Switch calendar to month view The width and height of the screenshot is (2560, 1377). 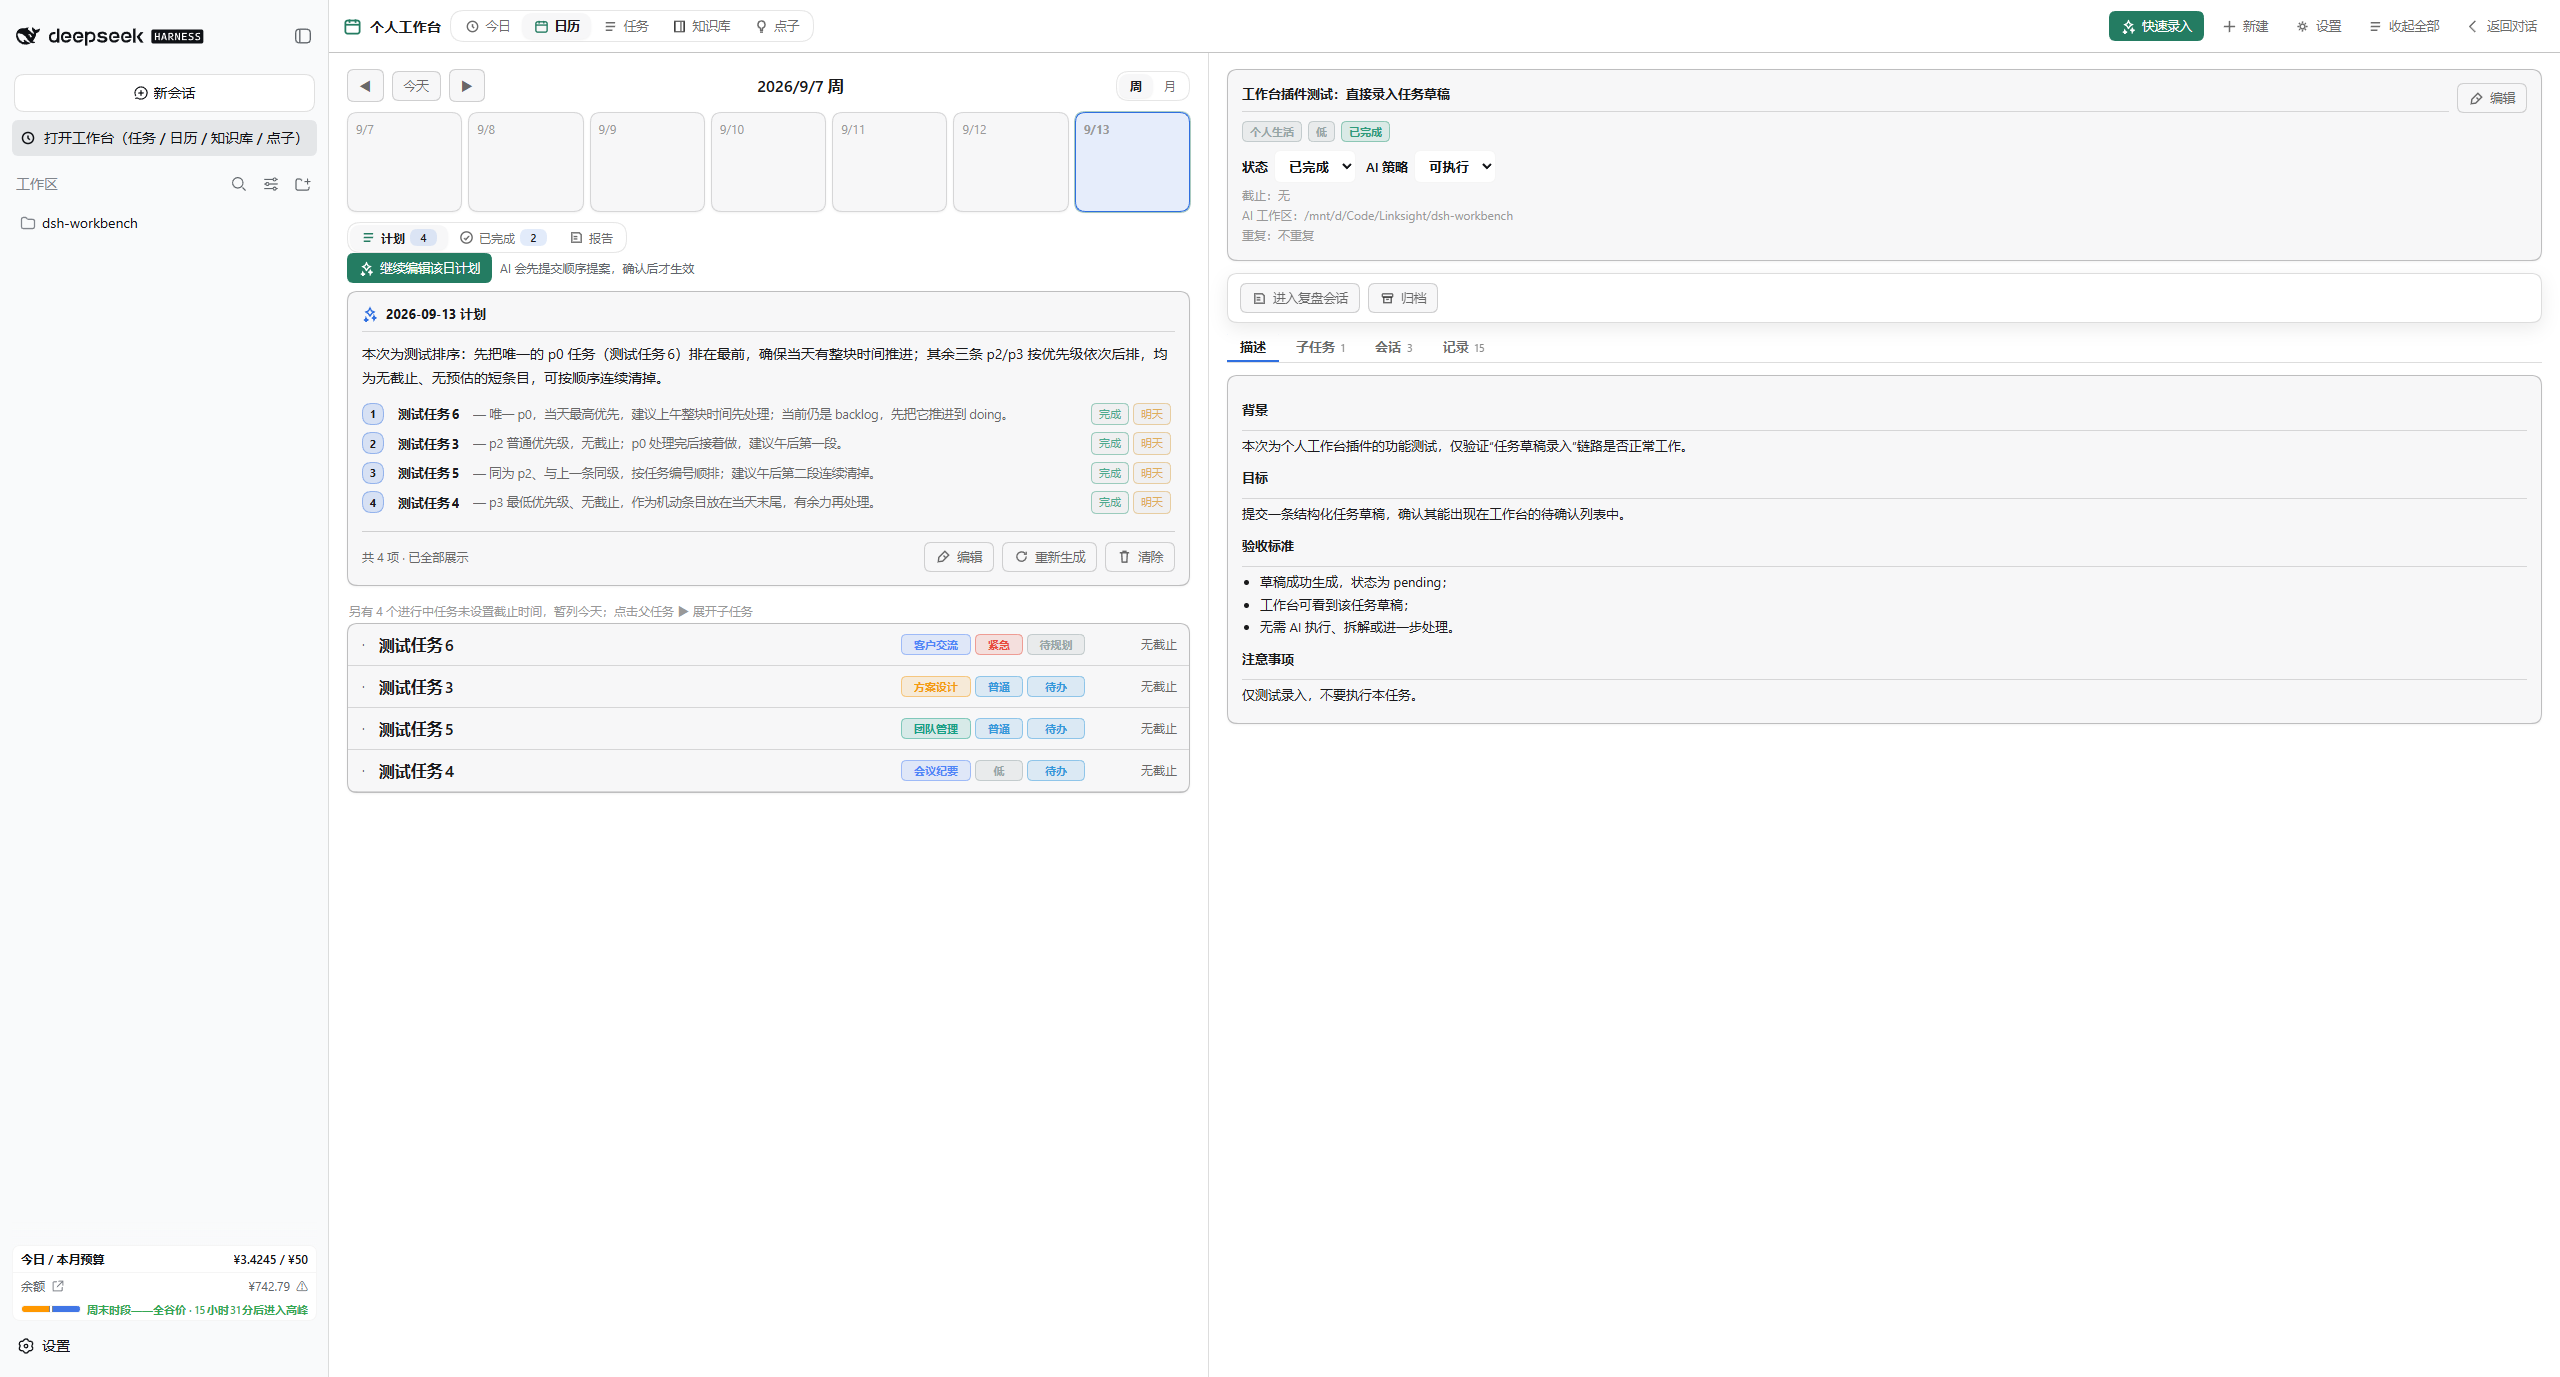click(1169, 87)
